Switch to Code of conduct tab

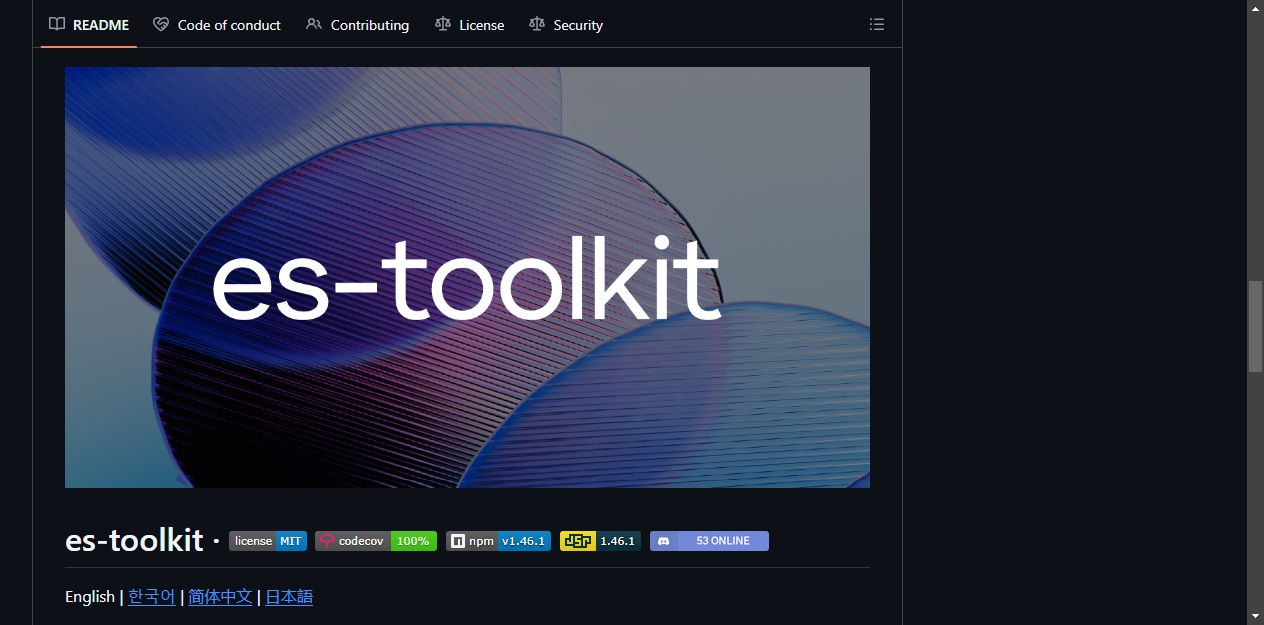coord(217,25)
